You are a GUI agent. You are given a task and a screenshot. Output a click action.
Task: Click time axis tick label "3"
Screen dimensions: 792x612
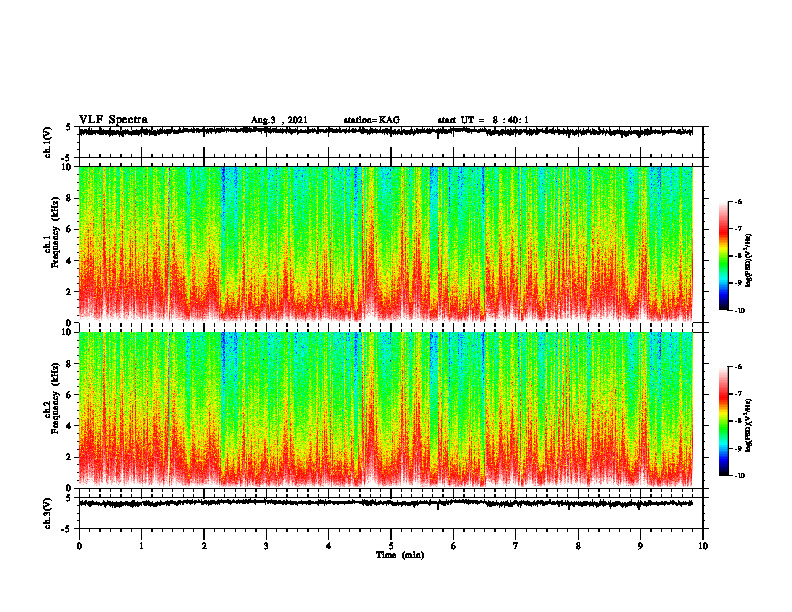click(266, 546)
